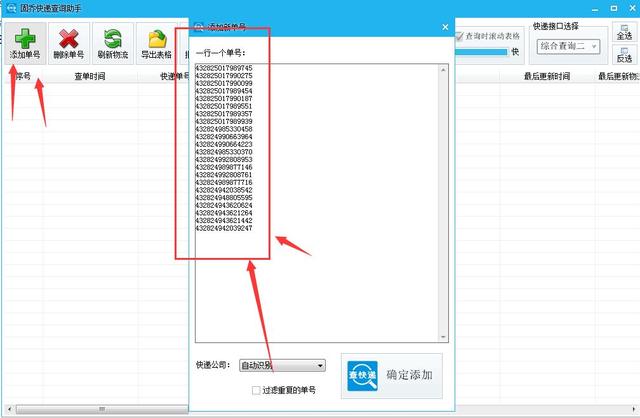Click the 最后更新时间 column header

click(547, 76)
